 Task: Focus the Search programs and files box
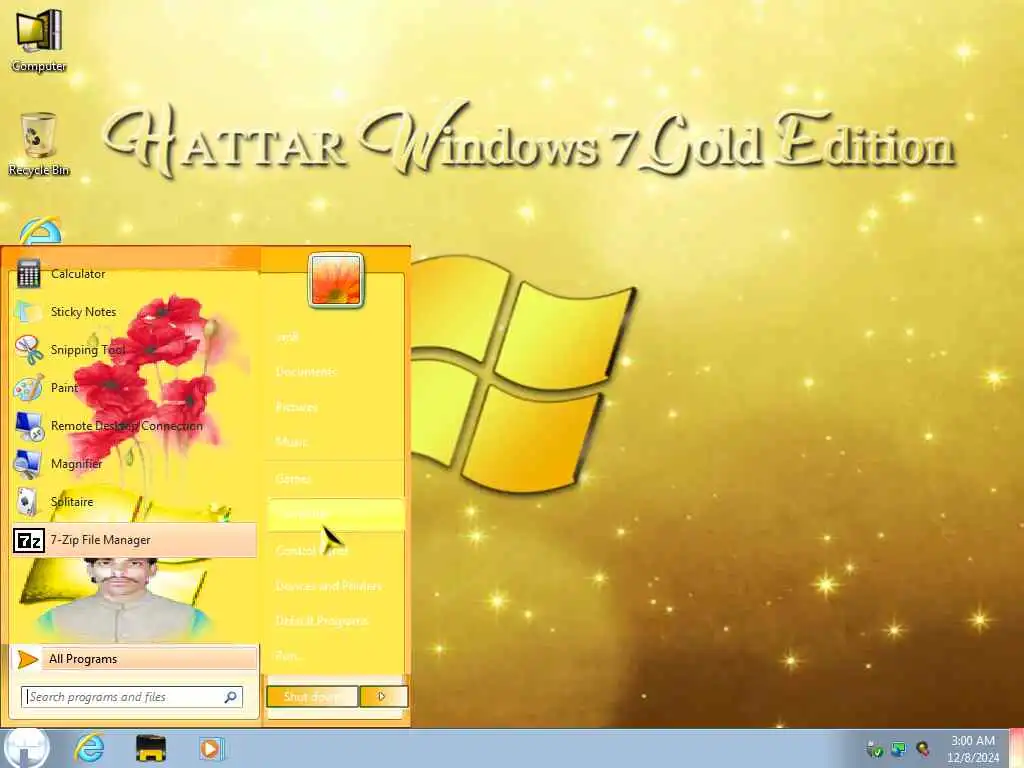(x=132, y=697)
